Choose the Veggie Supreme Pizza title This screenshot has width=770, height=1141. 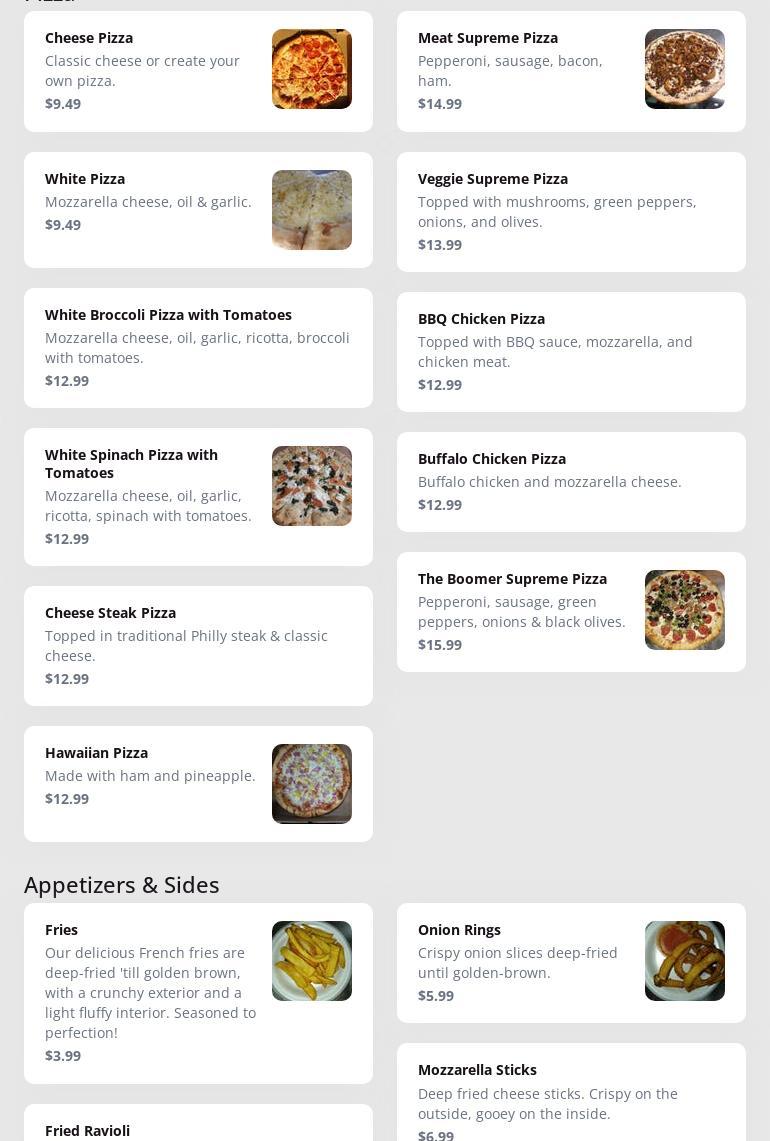[493, 179]
